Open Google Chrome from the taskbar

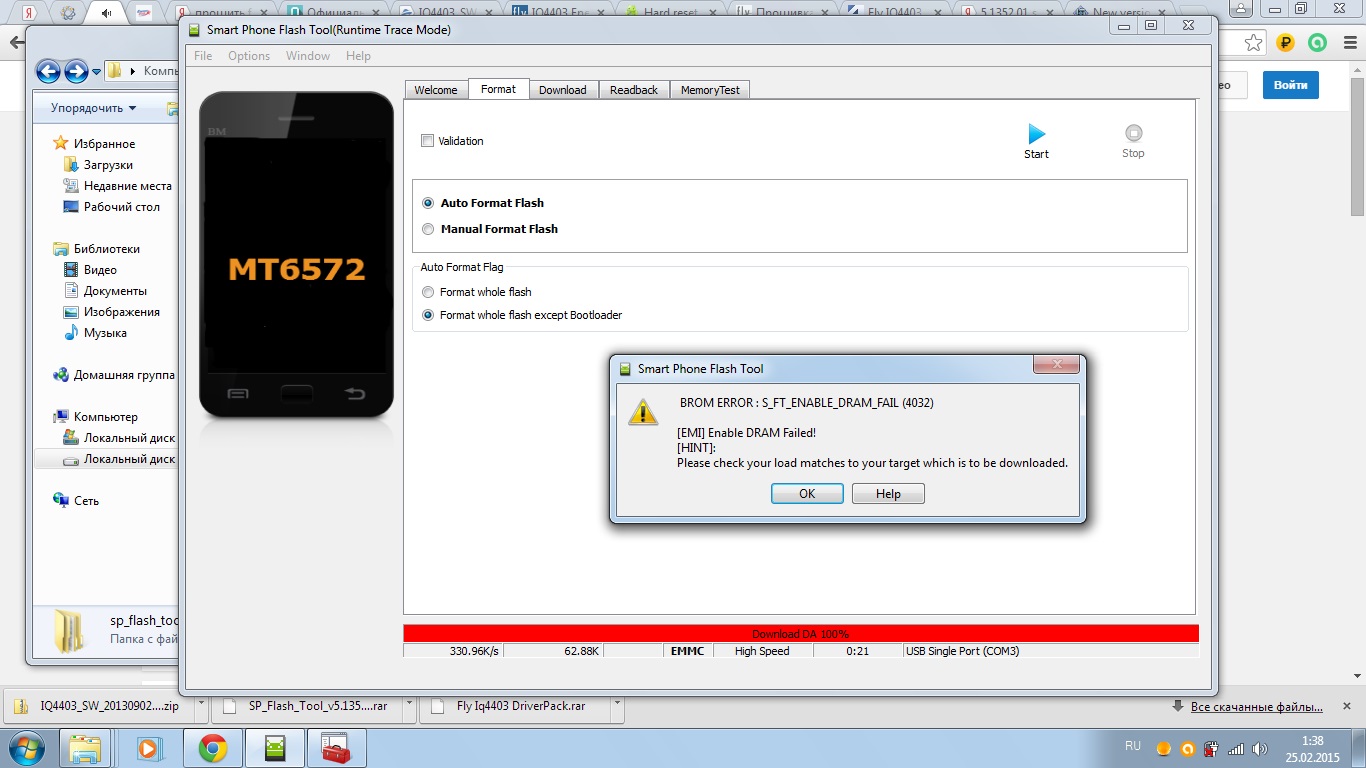click(x=212, y=748)
